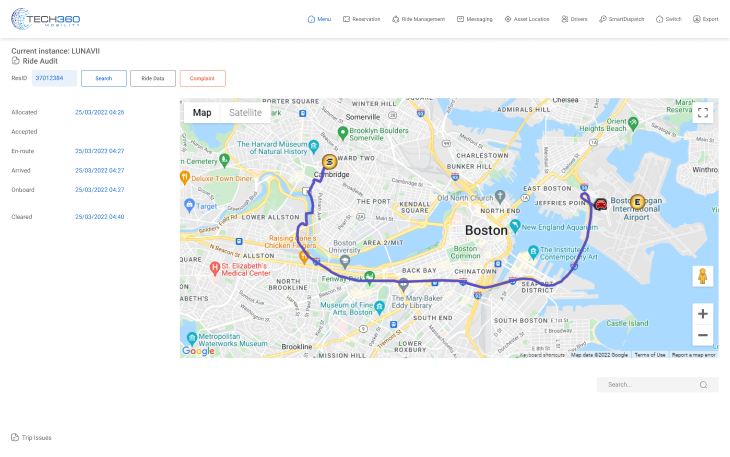Click the Target store map pin

tap(189, 205)
